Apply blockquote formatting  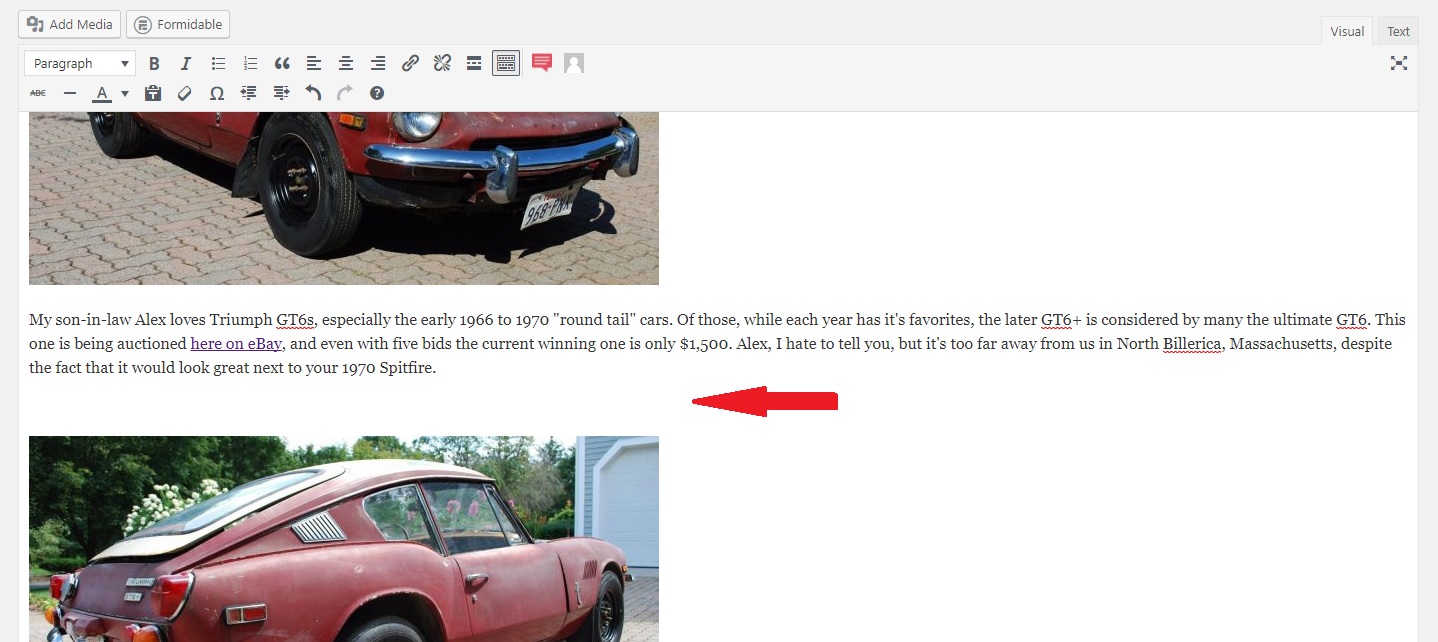point(282,63)
